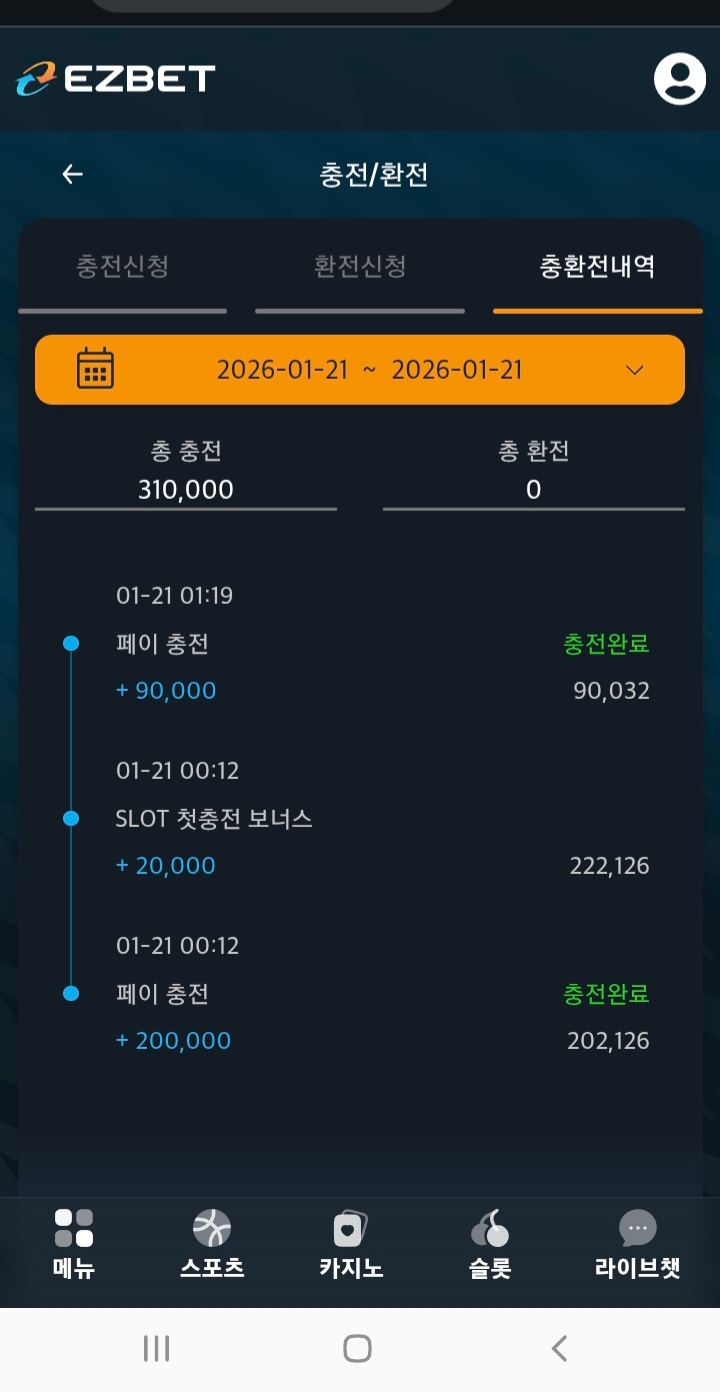Image resolution: width=720 pixels, height=1392 pixels.
Task: Select the 충환전내역 tab
Action: click(597, 267)
